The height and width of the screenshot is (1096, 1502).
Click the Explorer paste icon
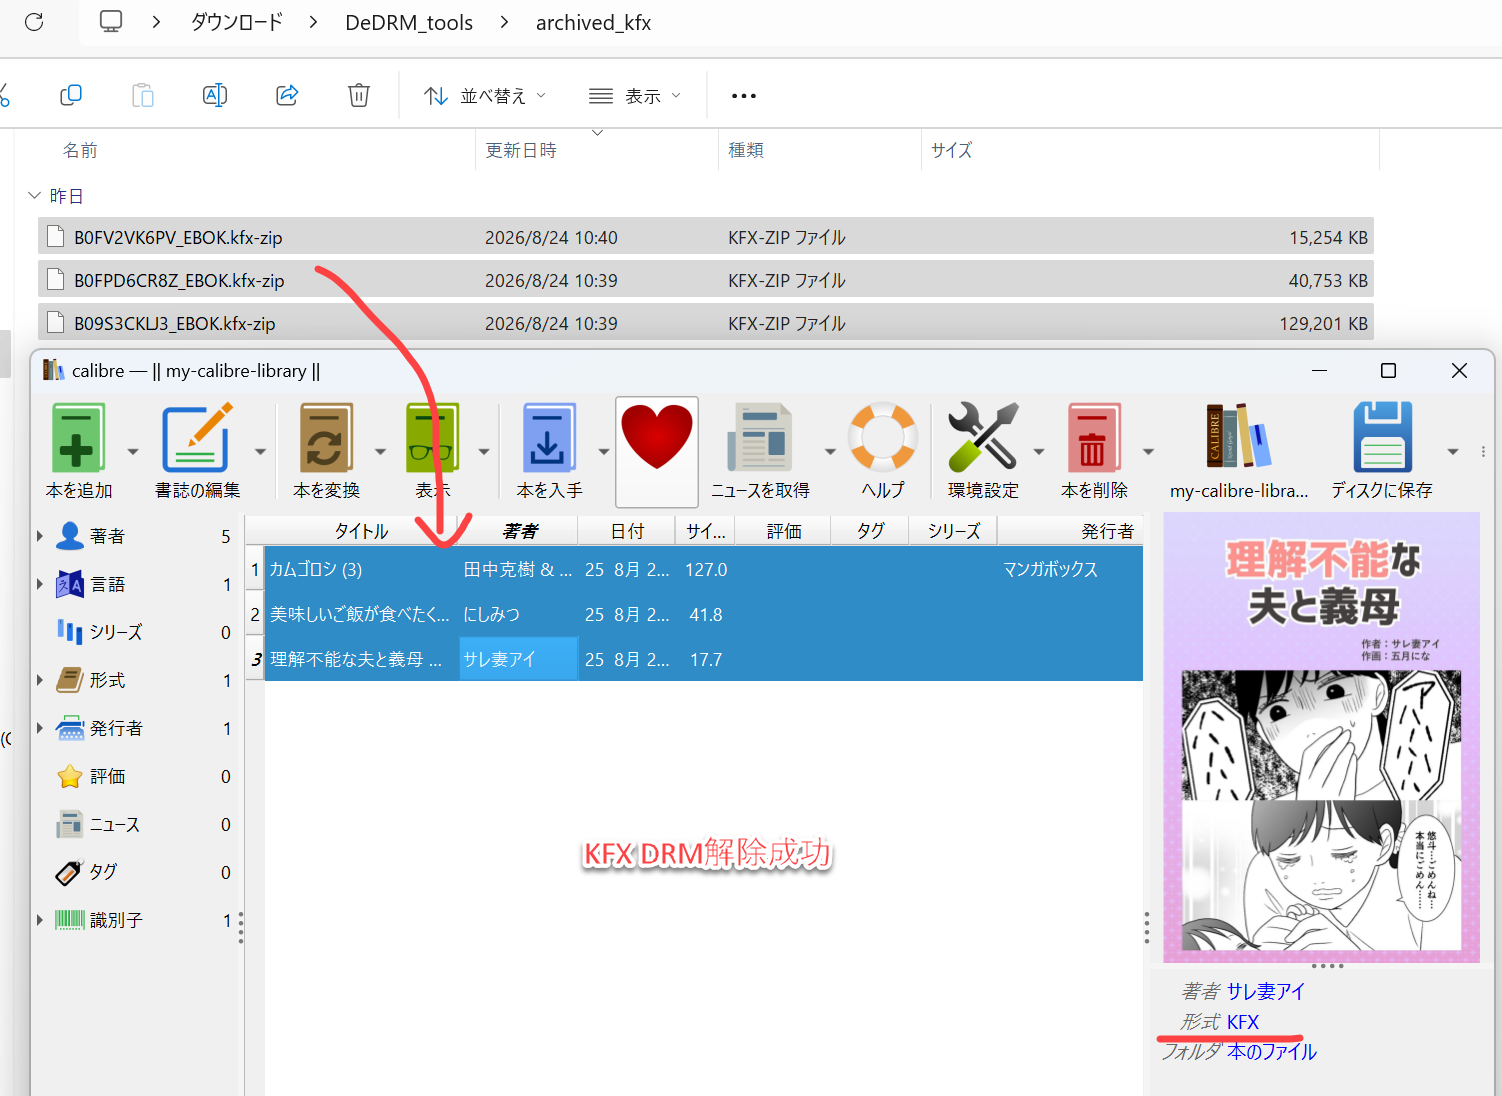[143, 95]
